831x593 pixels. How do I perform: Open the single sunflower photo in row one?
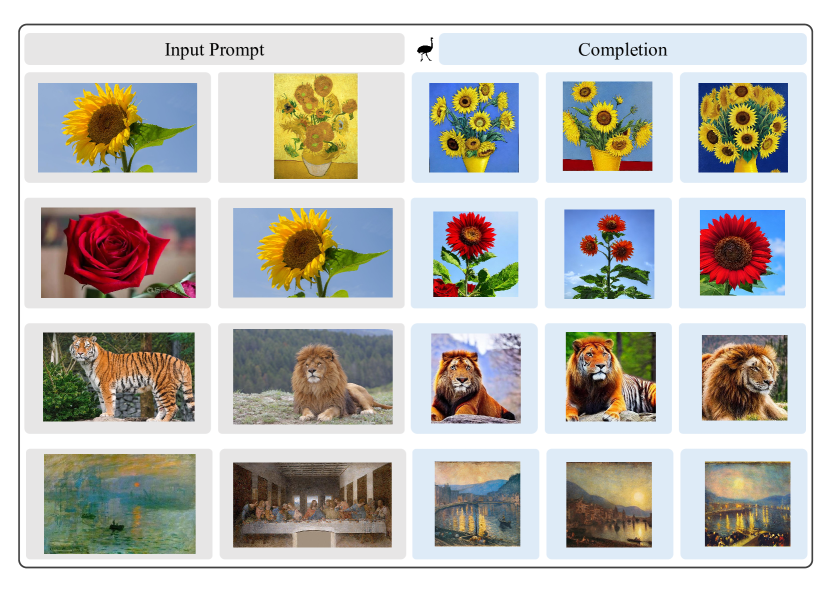tap(117, 128)
